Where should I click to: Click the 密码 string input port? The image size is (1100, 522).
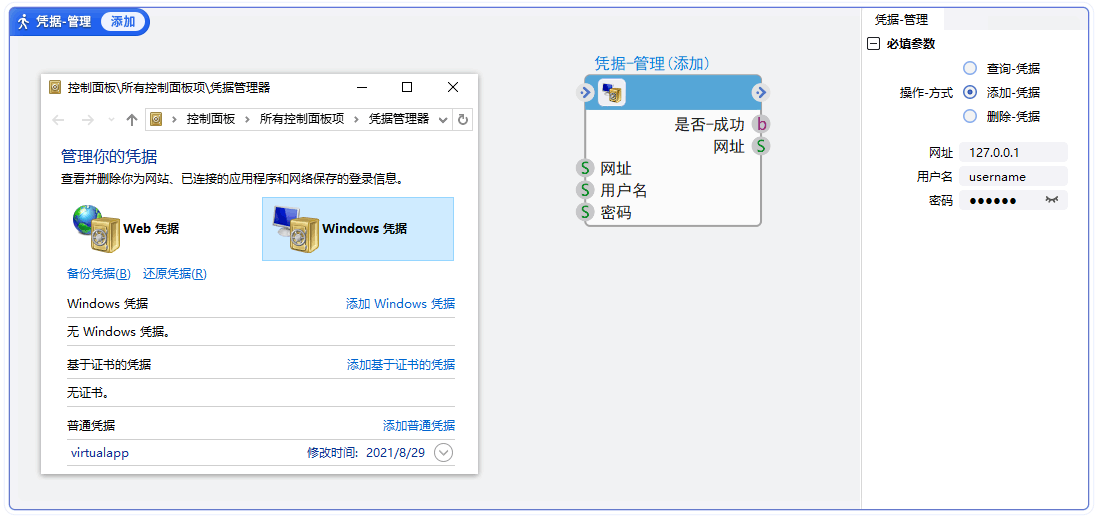(x=586, y=212)
